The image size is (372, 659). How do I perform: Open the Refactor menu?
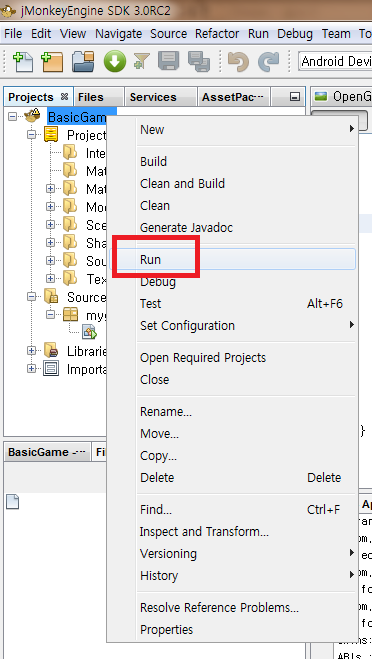click(x=217, y=34)
